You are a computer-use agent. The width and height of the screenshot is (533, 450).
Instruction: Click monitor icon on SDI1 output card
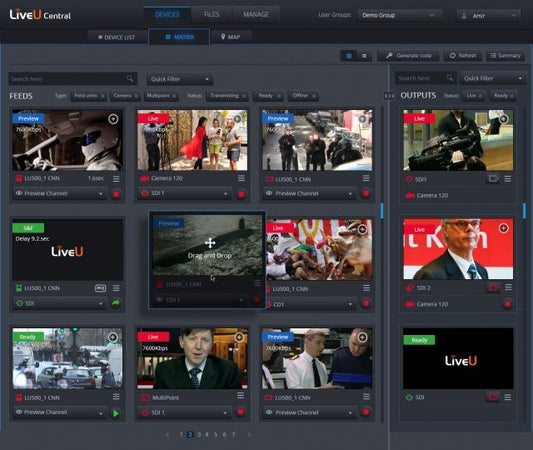click(494, 178)
